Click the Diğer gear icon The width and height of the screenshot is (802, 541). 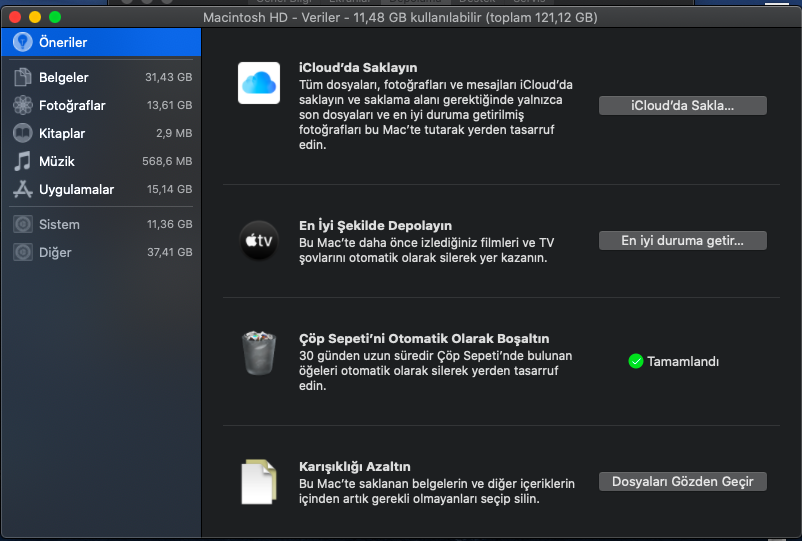pos(23,252)
